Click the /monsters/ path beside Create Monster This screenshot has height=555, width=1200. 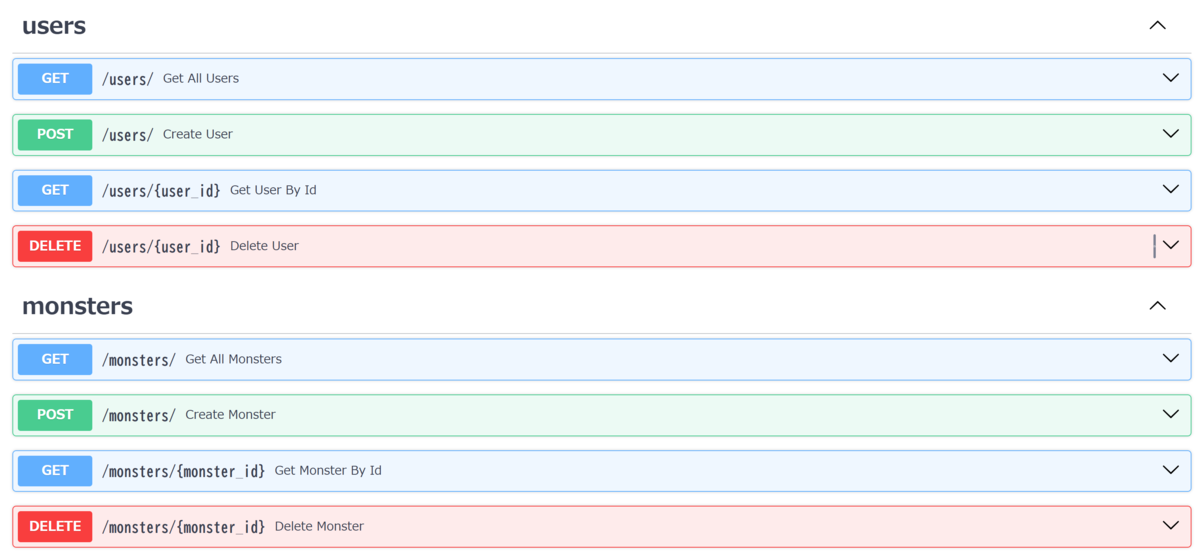(x=139, y=415)
